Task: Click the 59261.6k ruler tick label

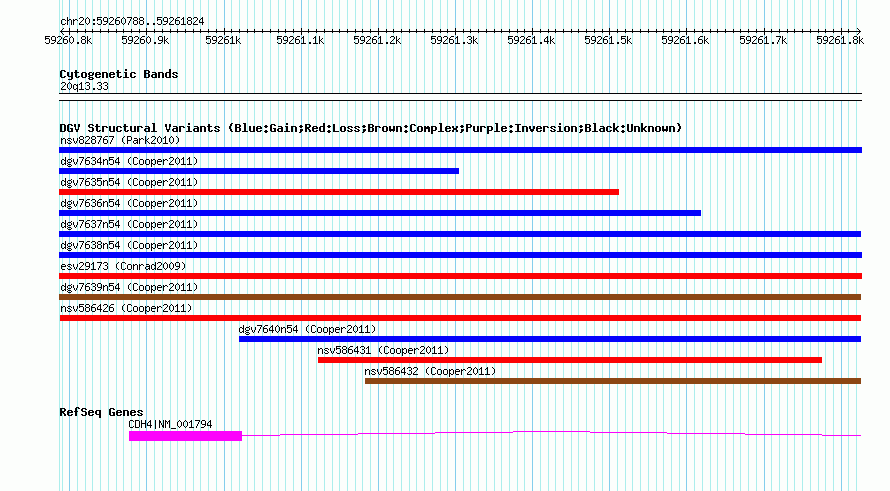Action: 685,40
